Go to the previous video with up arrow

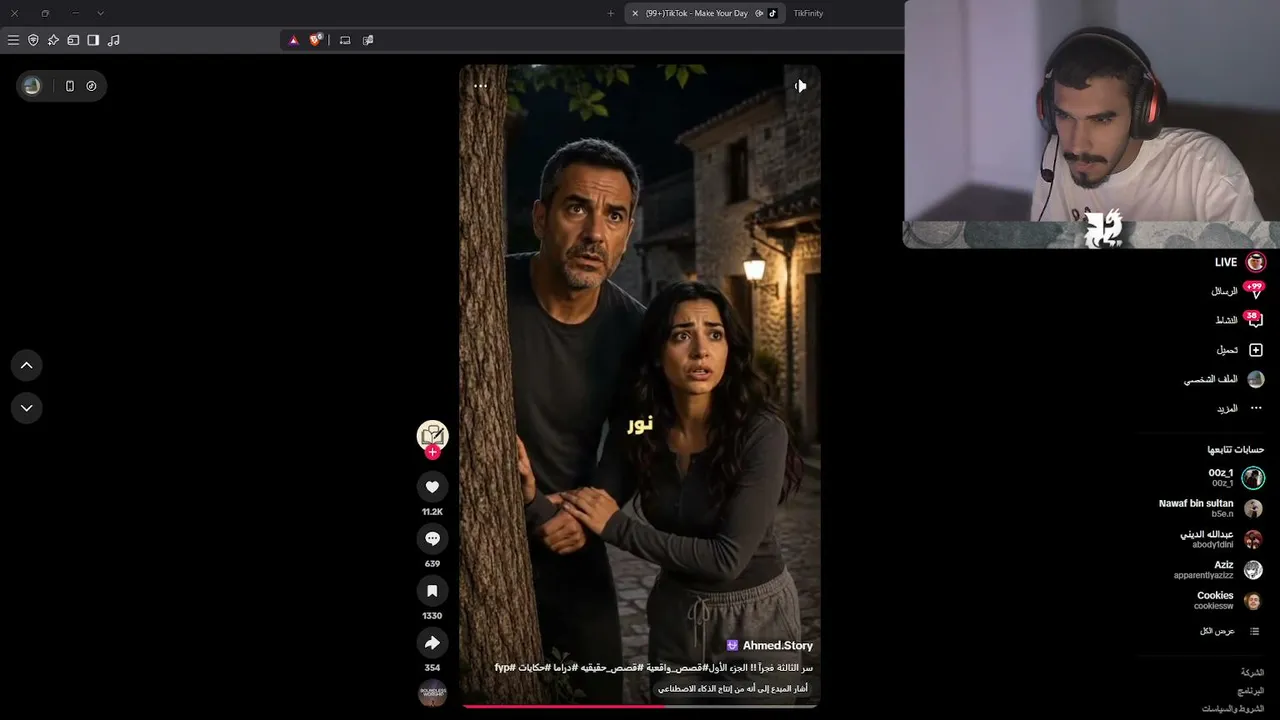pos(27,365)
